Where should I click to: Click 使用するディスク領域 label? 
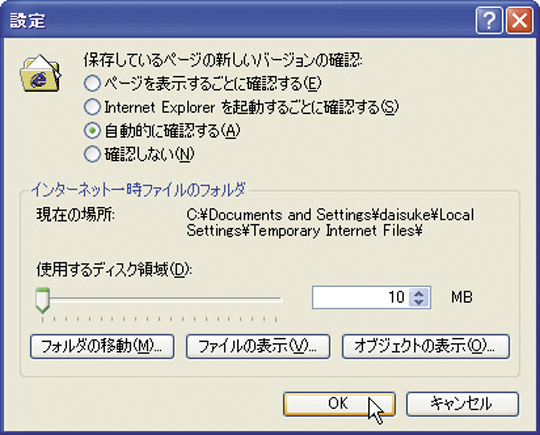click(114, 270)
